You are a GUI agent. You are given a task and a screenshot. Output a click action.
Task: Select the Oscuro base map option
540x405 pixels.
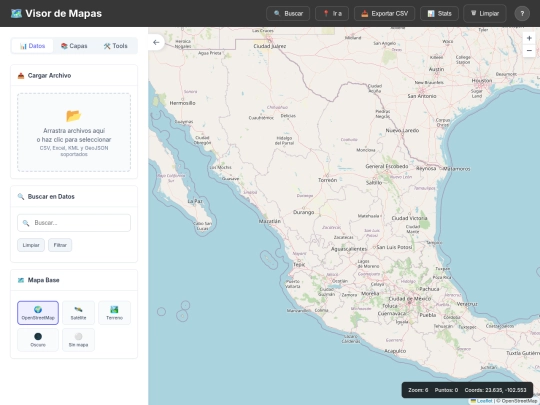coord(38,340)
